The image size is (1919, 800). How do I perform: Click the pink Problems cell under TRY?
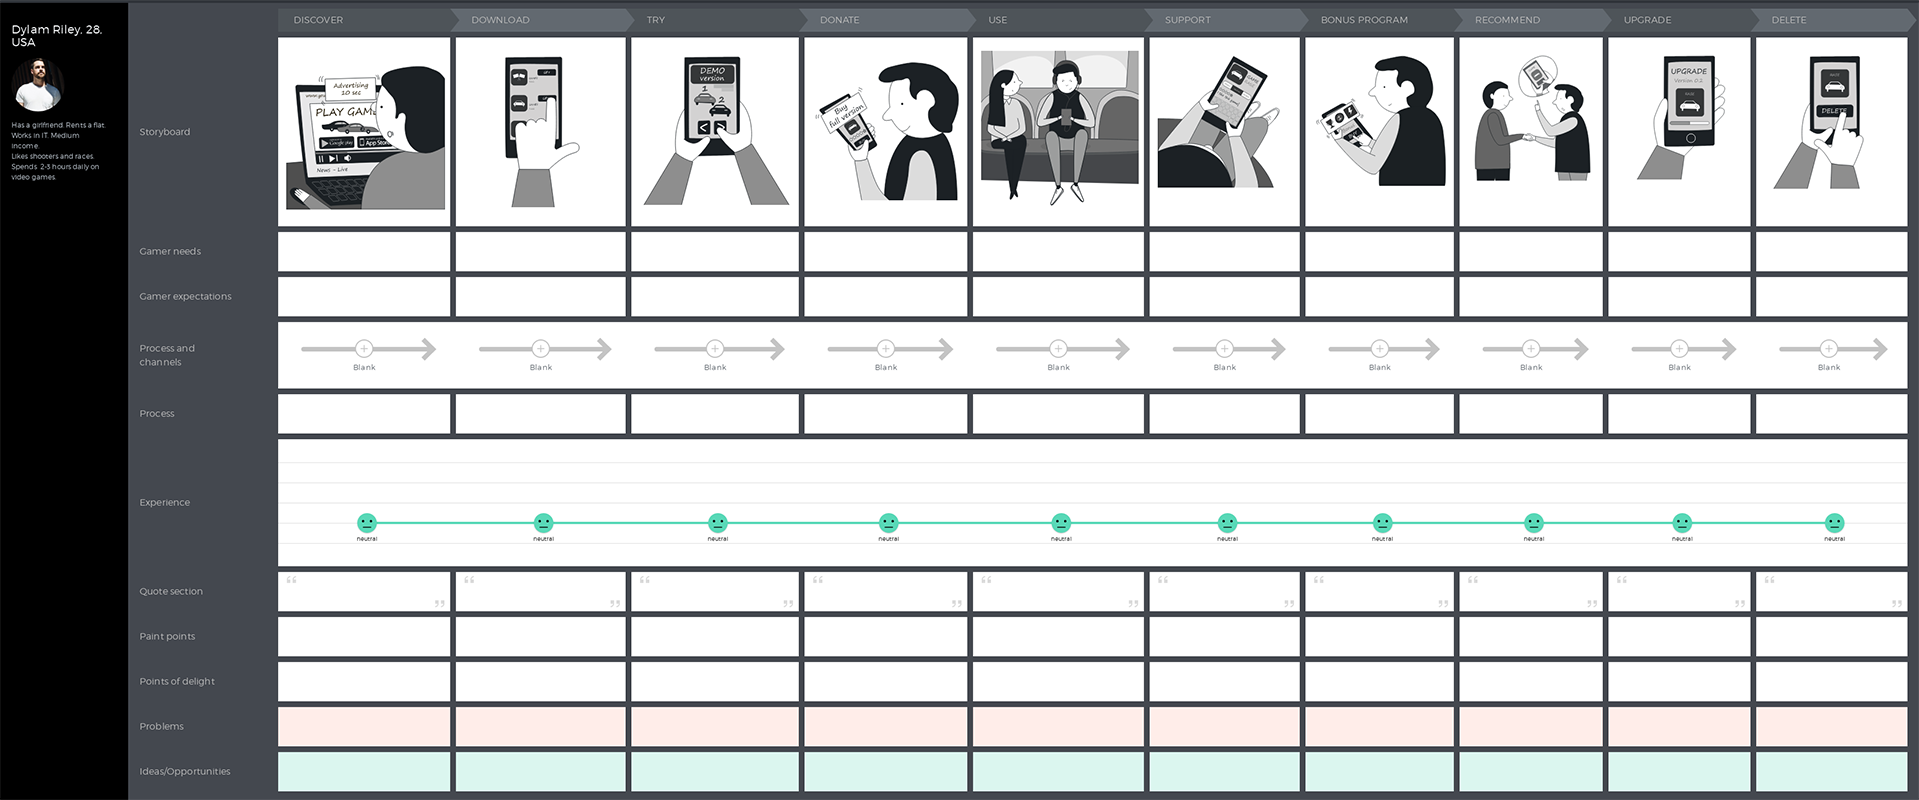click(x=714, y=726)
